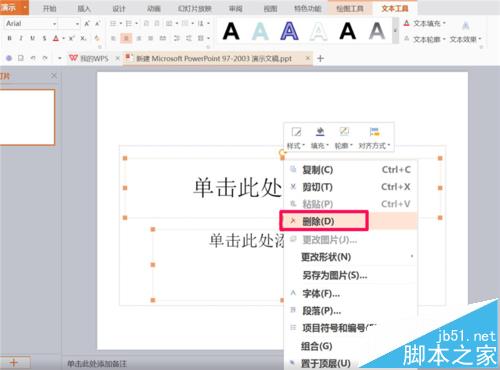Expand the 文本轮廓 dropdown
The height and width of the screenshot is (370, 500).
coord(444,39)
